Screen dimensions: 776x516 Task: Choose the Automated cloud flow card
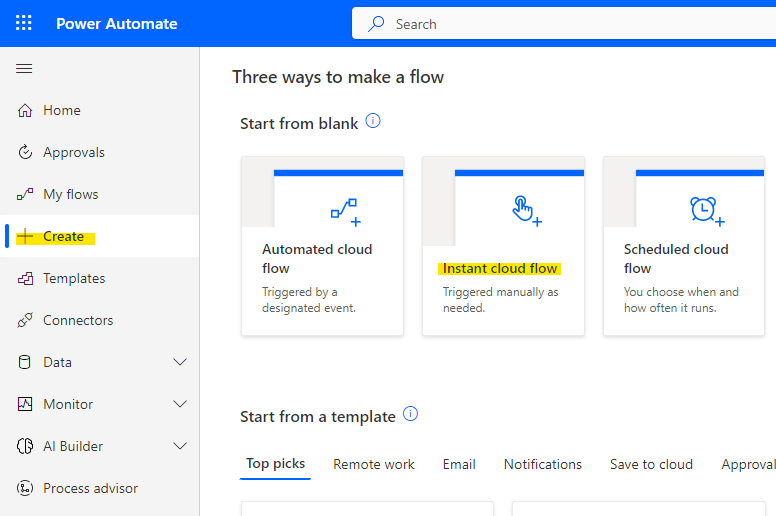[322, 246]
